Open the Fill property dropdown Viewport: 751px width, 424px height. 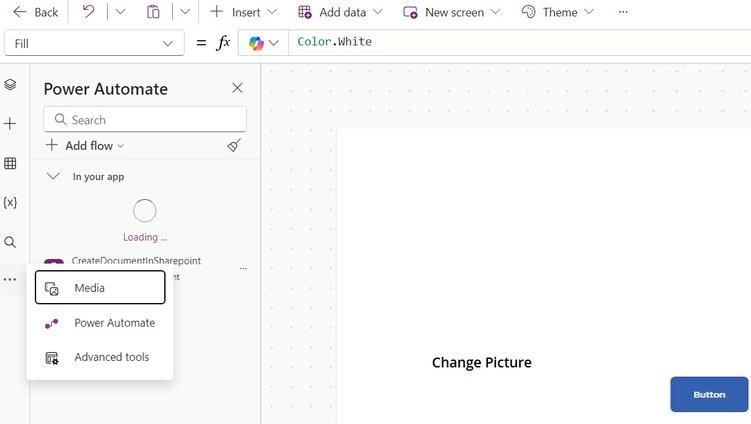point(94,43)
